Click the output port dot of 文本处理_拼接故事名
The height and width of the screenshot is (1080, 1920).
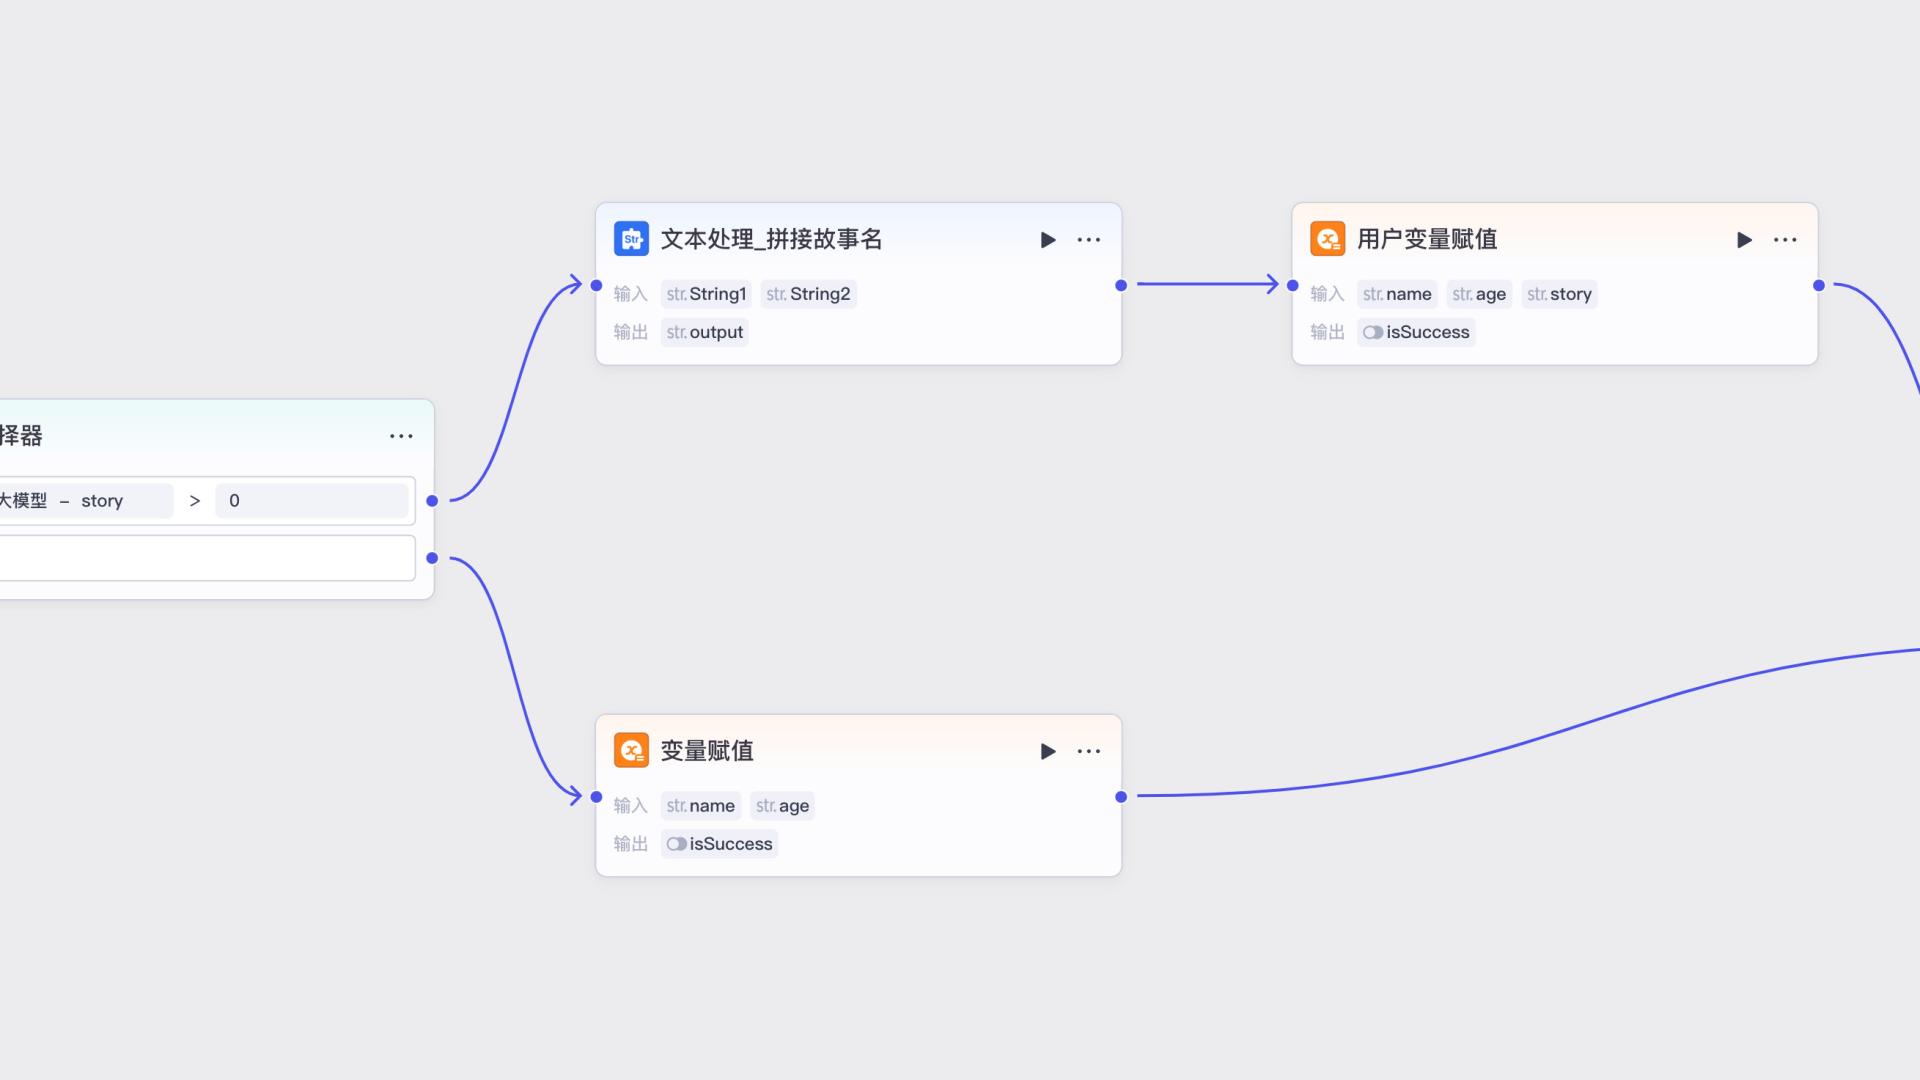1120,285
